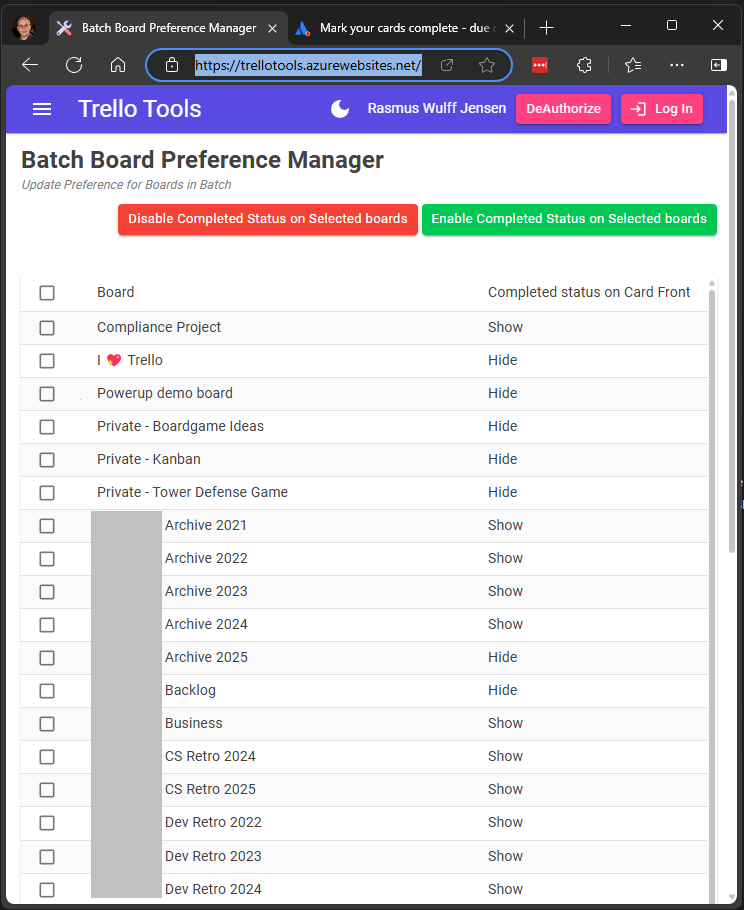Image resolution: width=744 pixels, height=910 pixels.
Task: Open browser settings and more menu
Action: pyautogui.click(x=677, y=65)
